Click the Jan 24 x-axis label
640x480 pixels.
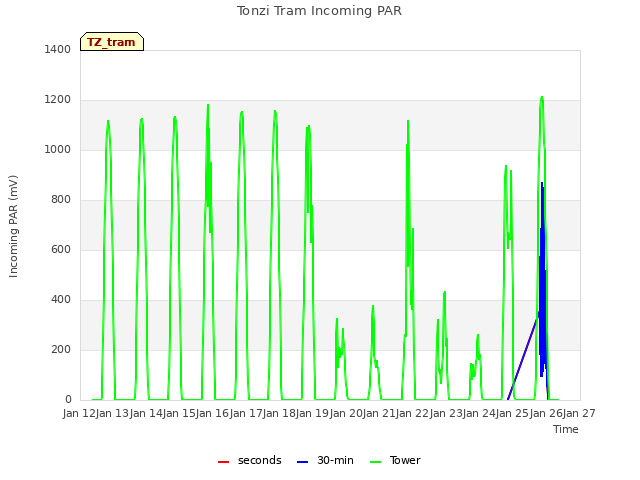[479, 413]
